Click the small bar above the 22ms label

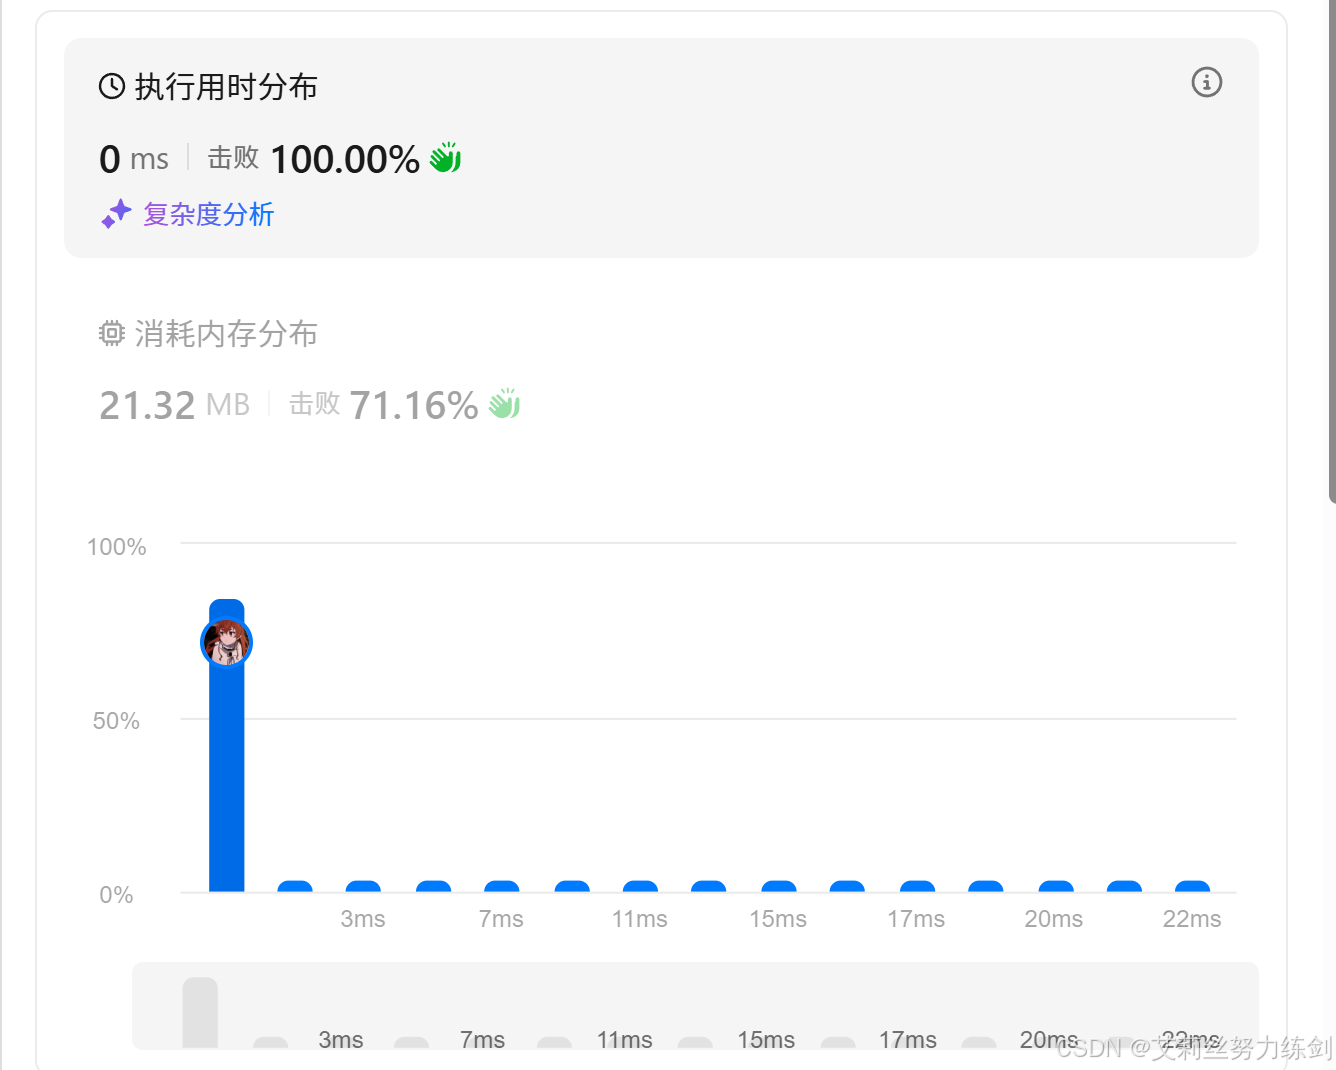tap(1192, 886)
